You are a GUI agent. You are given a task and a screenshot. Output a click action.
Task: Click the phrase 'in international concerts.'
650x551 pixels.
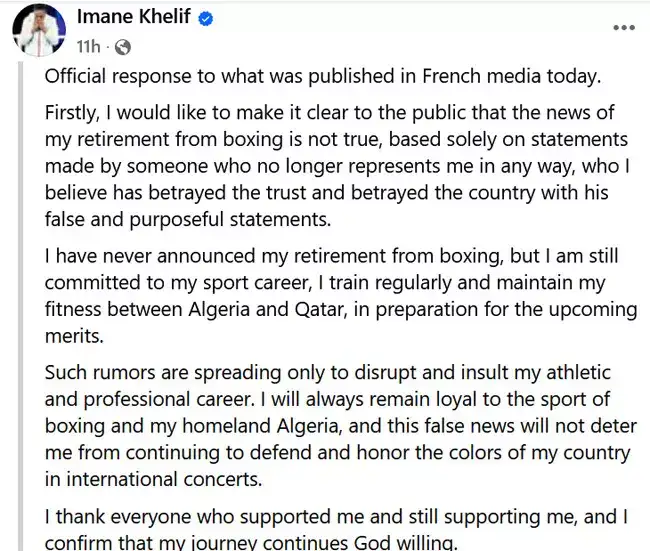154,479
